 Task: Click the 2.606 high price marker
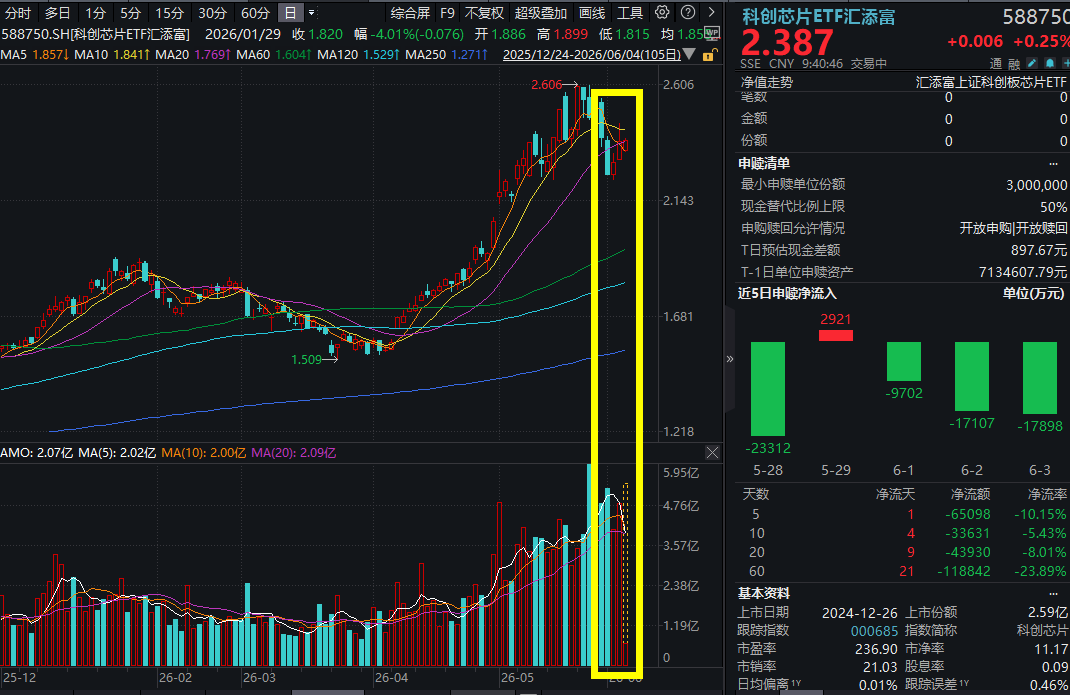547,85
